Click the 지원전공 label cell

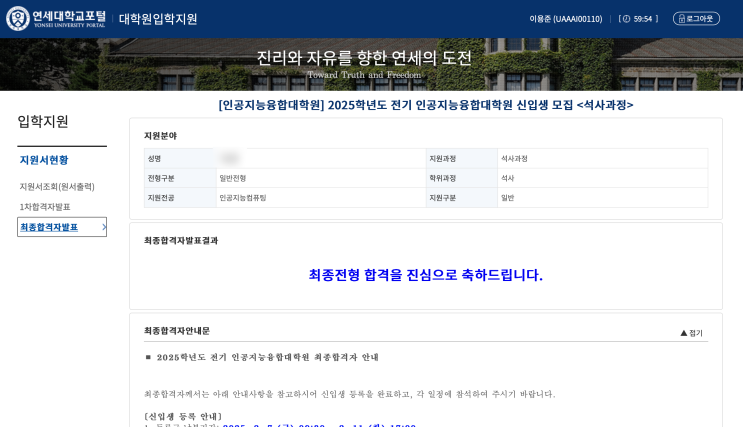point(180,198)
